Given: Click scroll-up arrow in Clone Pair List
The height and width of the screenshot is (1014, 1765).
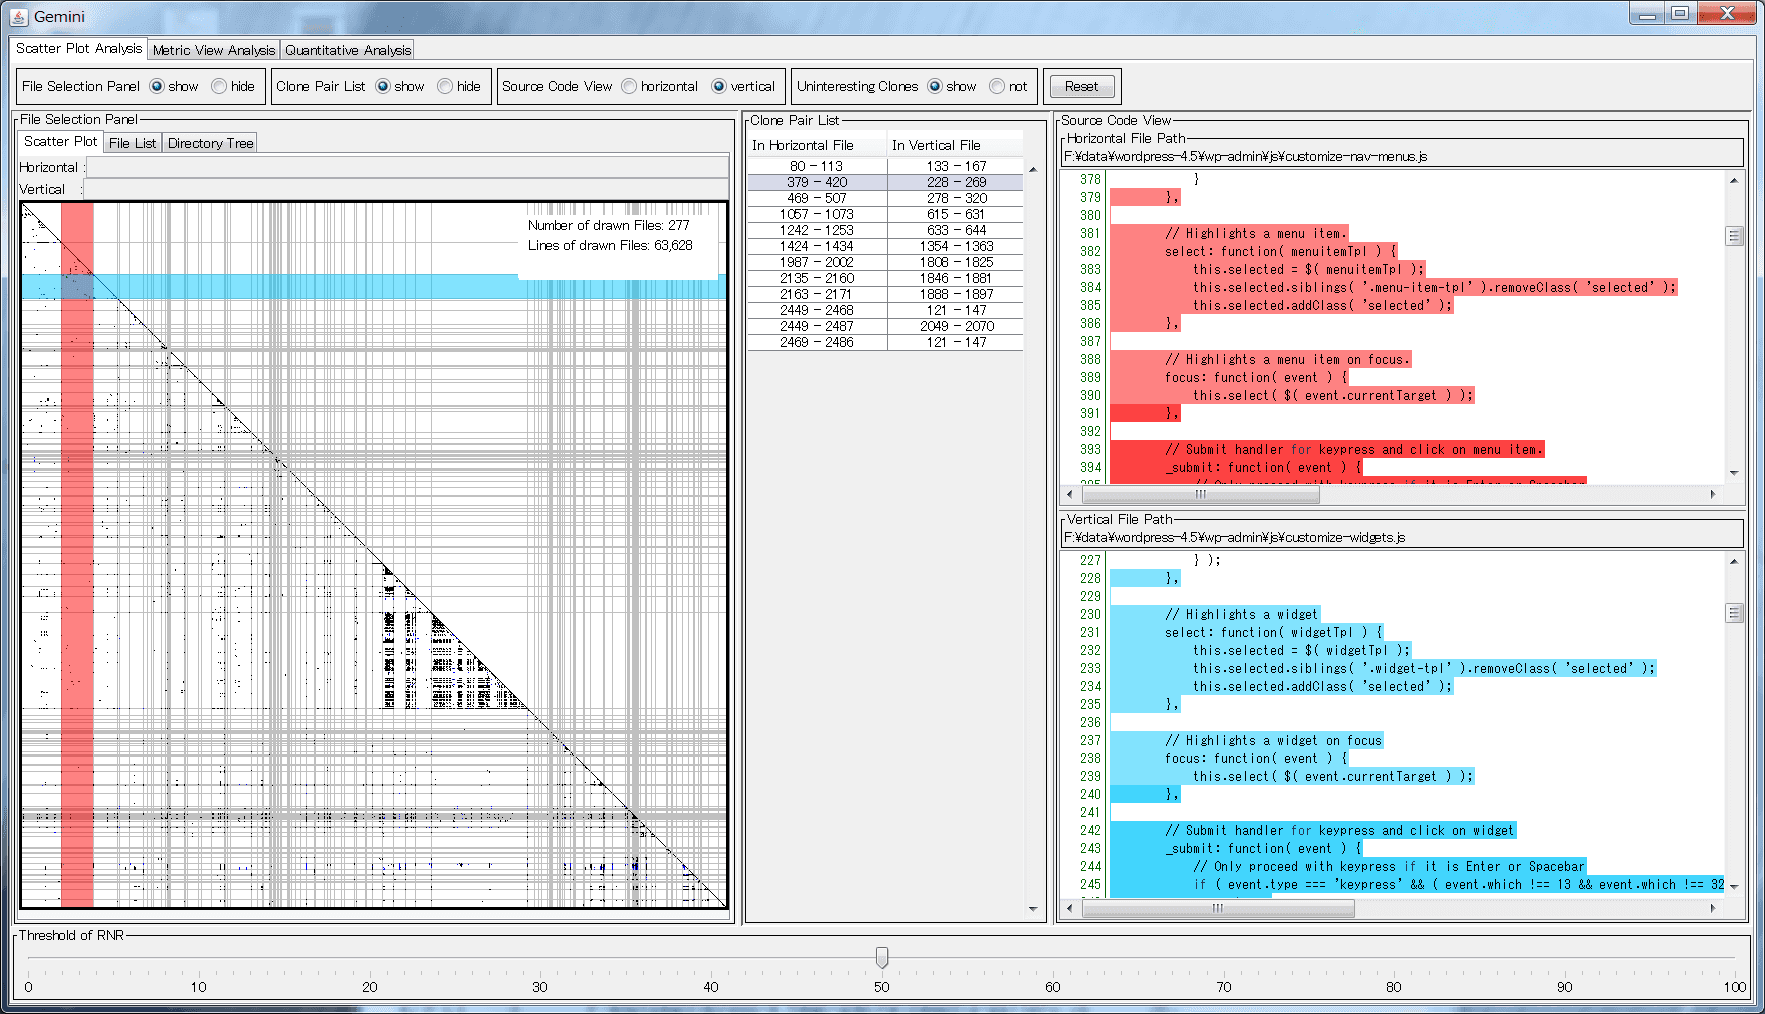Looking at the screenshot, I should 1033,170.
